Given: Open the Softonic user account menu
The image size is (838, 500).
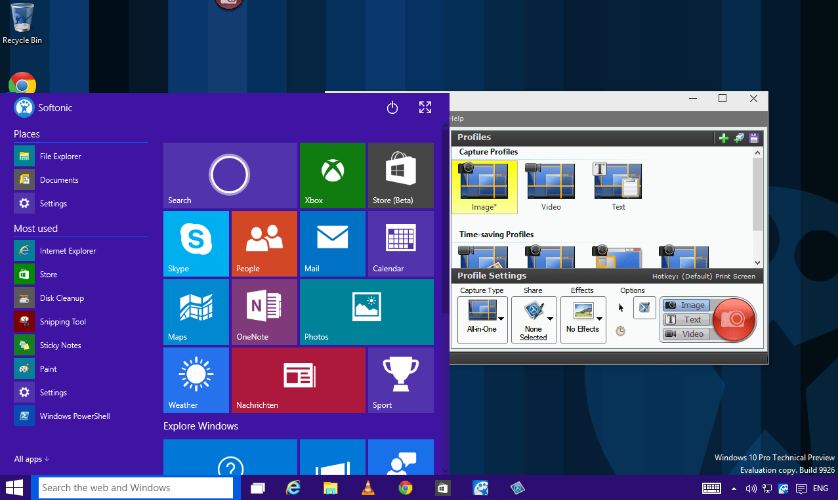Looking at the screenshot, I should click(43, 107).
